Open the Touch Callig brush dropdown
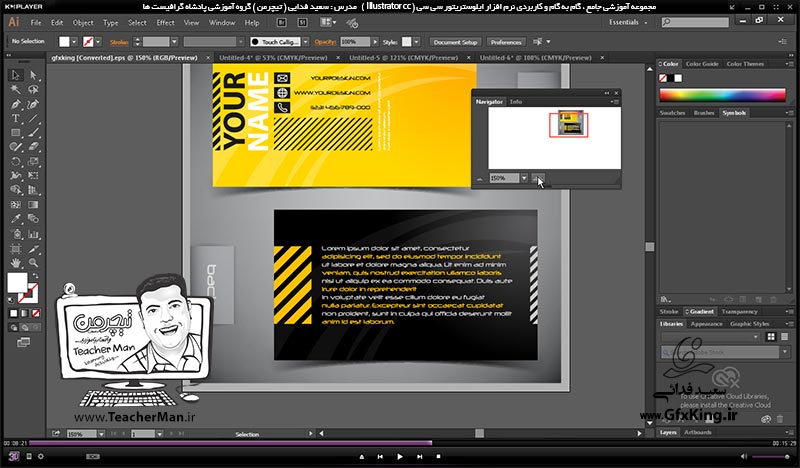This screenshot has height=468, width=800. coord(305,42)
